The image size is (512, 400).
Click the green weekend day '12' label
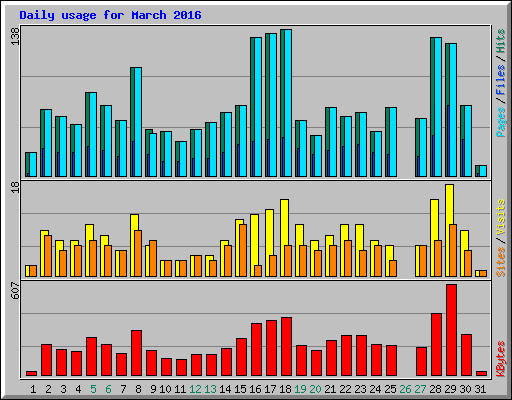coord(195,389)
